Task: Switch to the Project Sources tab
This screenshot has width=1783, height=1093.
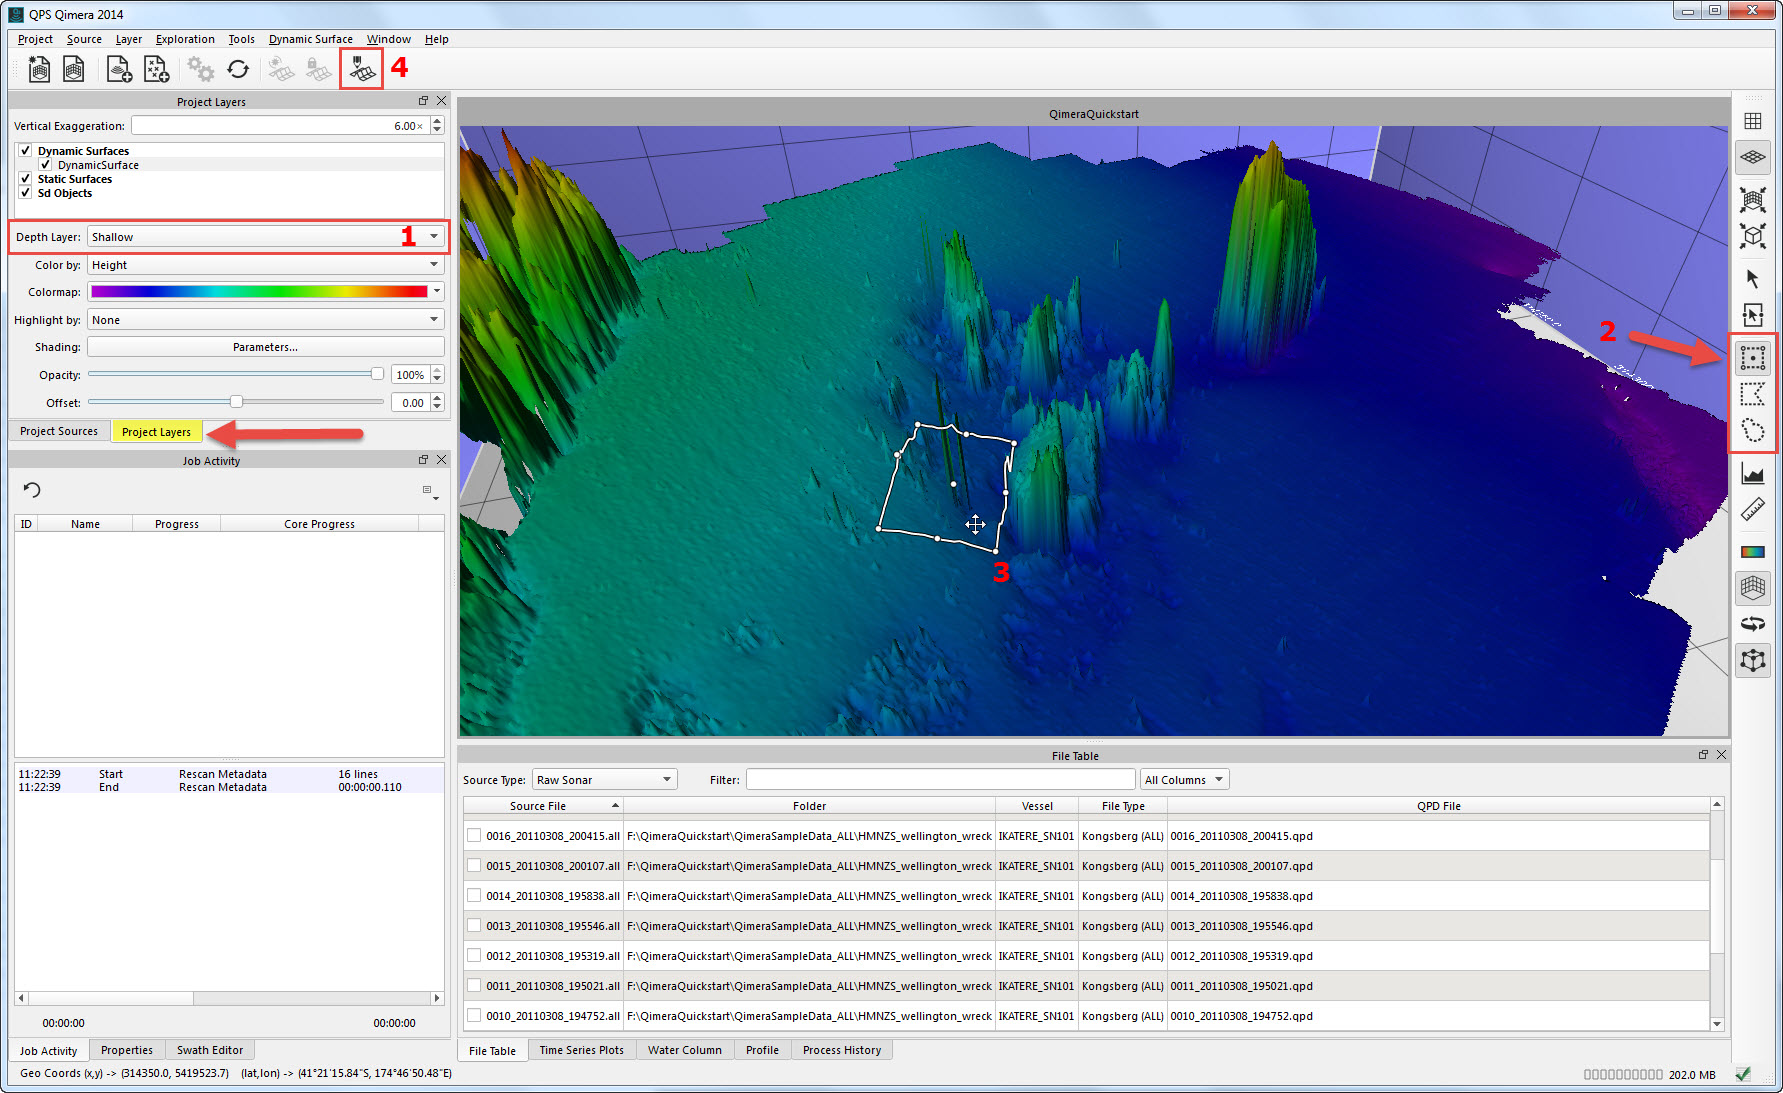Action: coord(59,431)
